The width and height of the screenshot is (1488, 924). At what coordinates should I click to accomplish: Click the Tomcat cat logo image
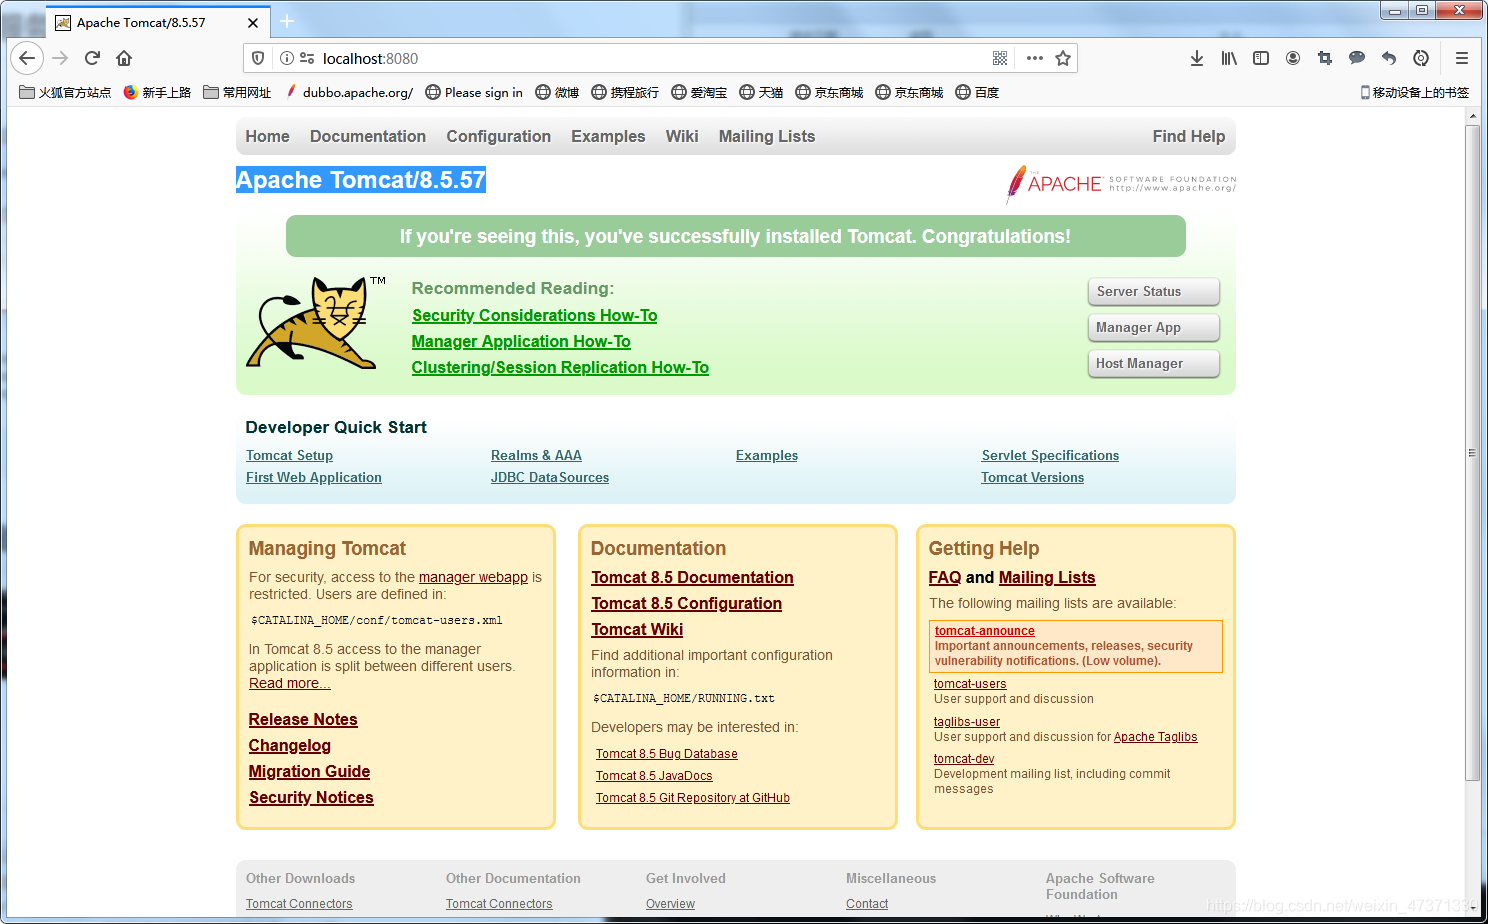(316, 323)
